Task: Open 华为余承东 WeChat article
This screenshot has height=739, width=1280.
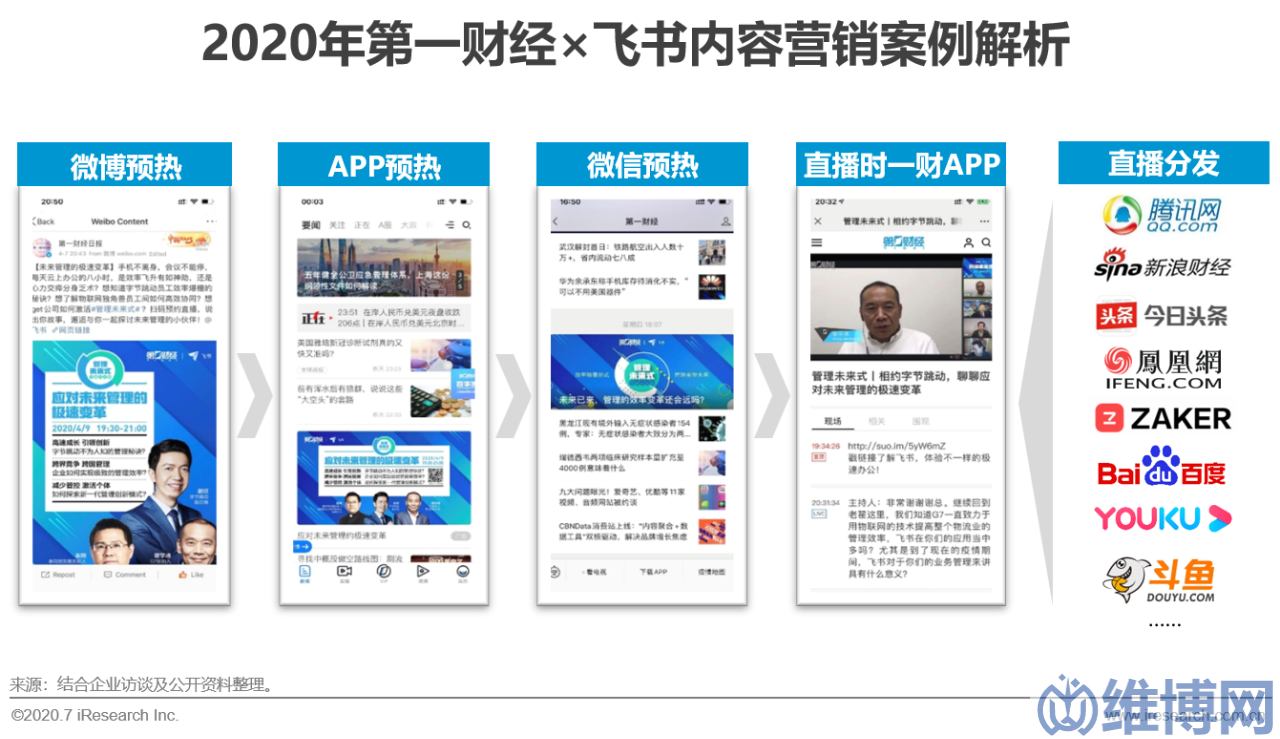Action: click(642, 287)
